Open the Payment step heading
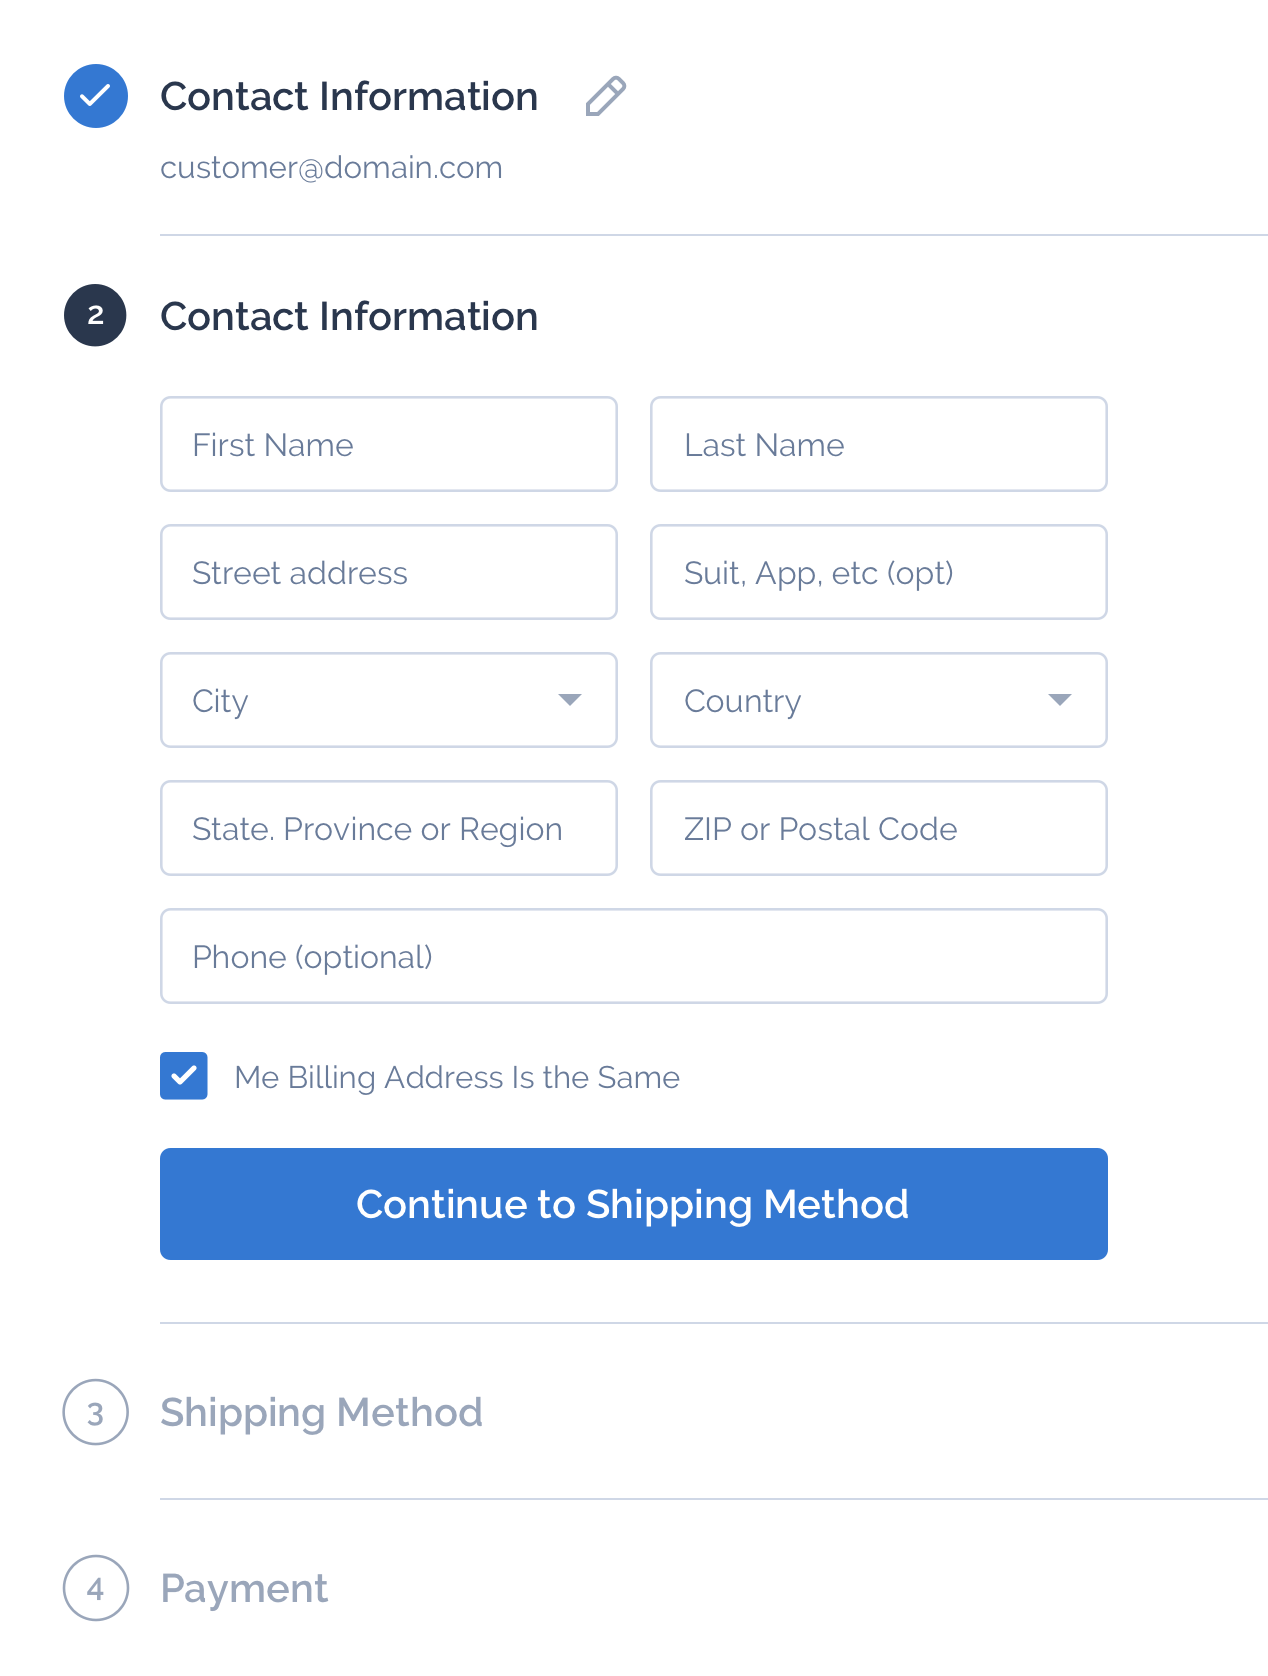The width and height of the screenshot is (1268, 1676). tap(244, 1588)
